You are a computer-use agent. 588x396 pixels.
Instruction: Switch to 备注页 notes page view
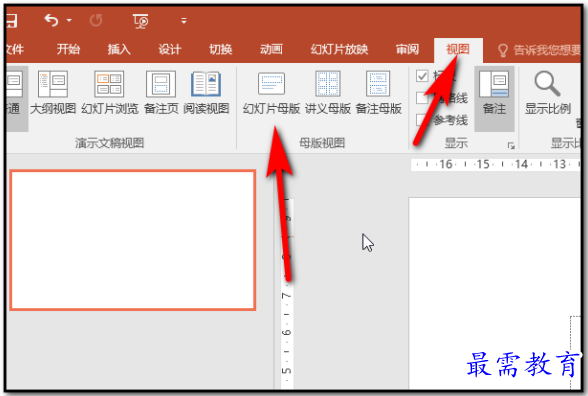pos(161,92)
